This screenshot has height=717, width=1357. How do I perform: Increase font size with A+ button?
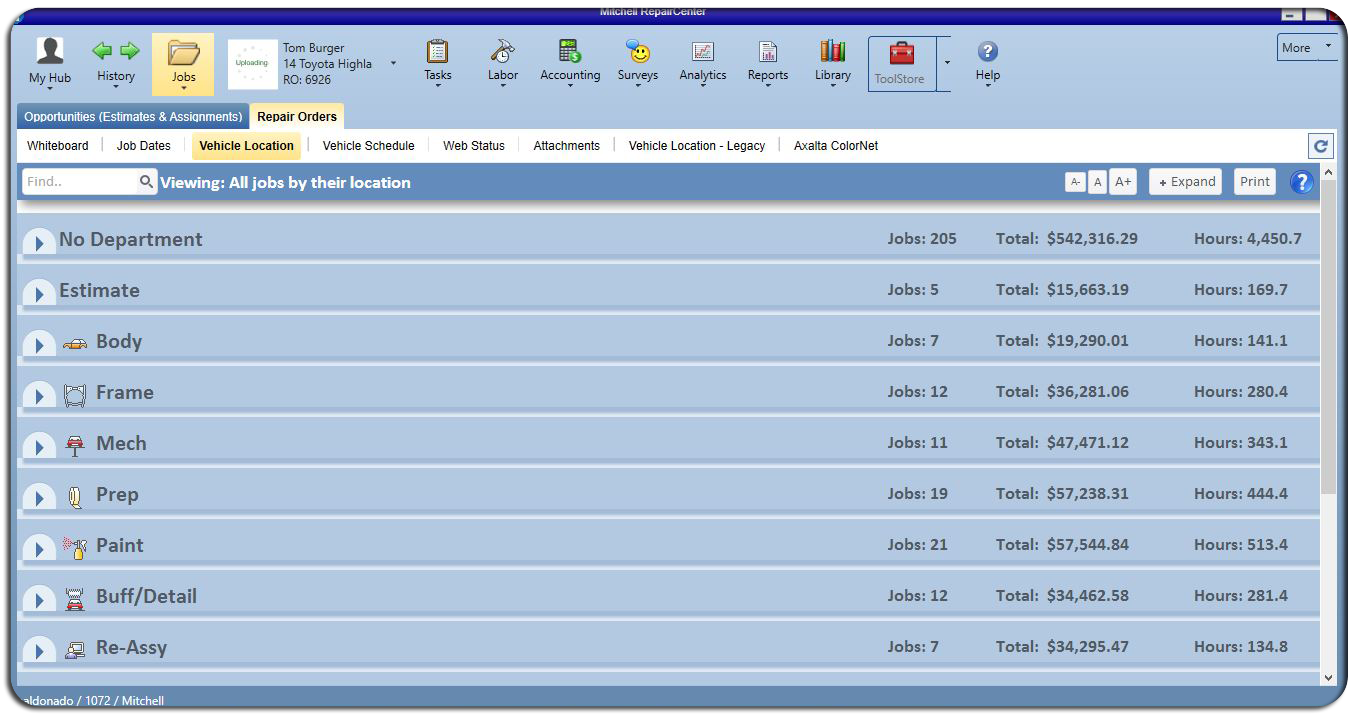point(1123,182)
